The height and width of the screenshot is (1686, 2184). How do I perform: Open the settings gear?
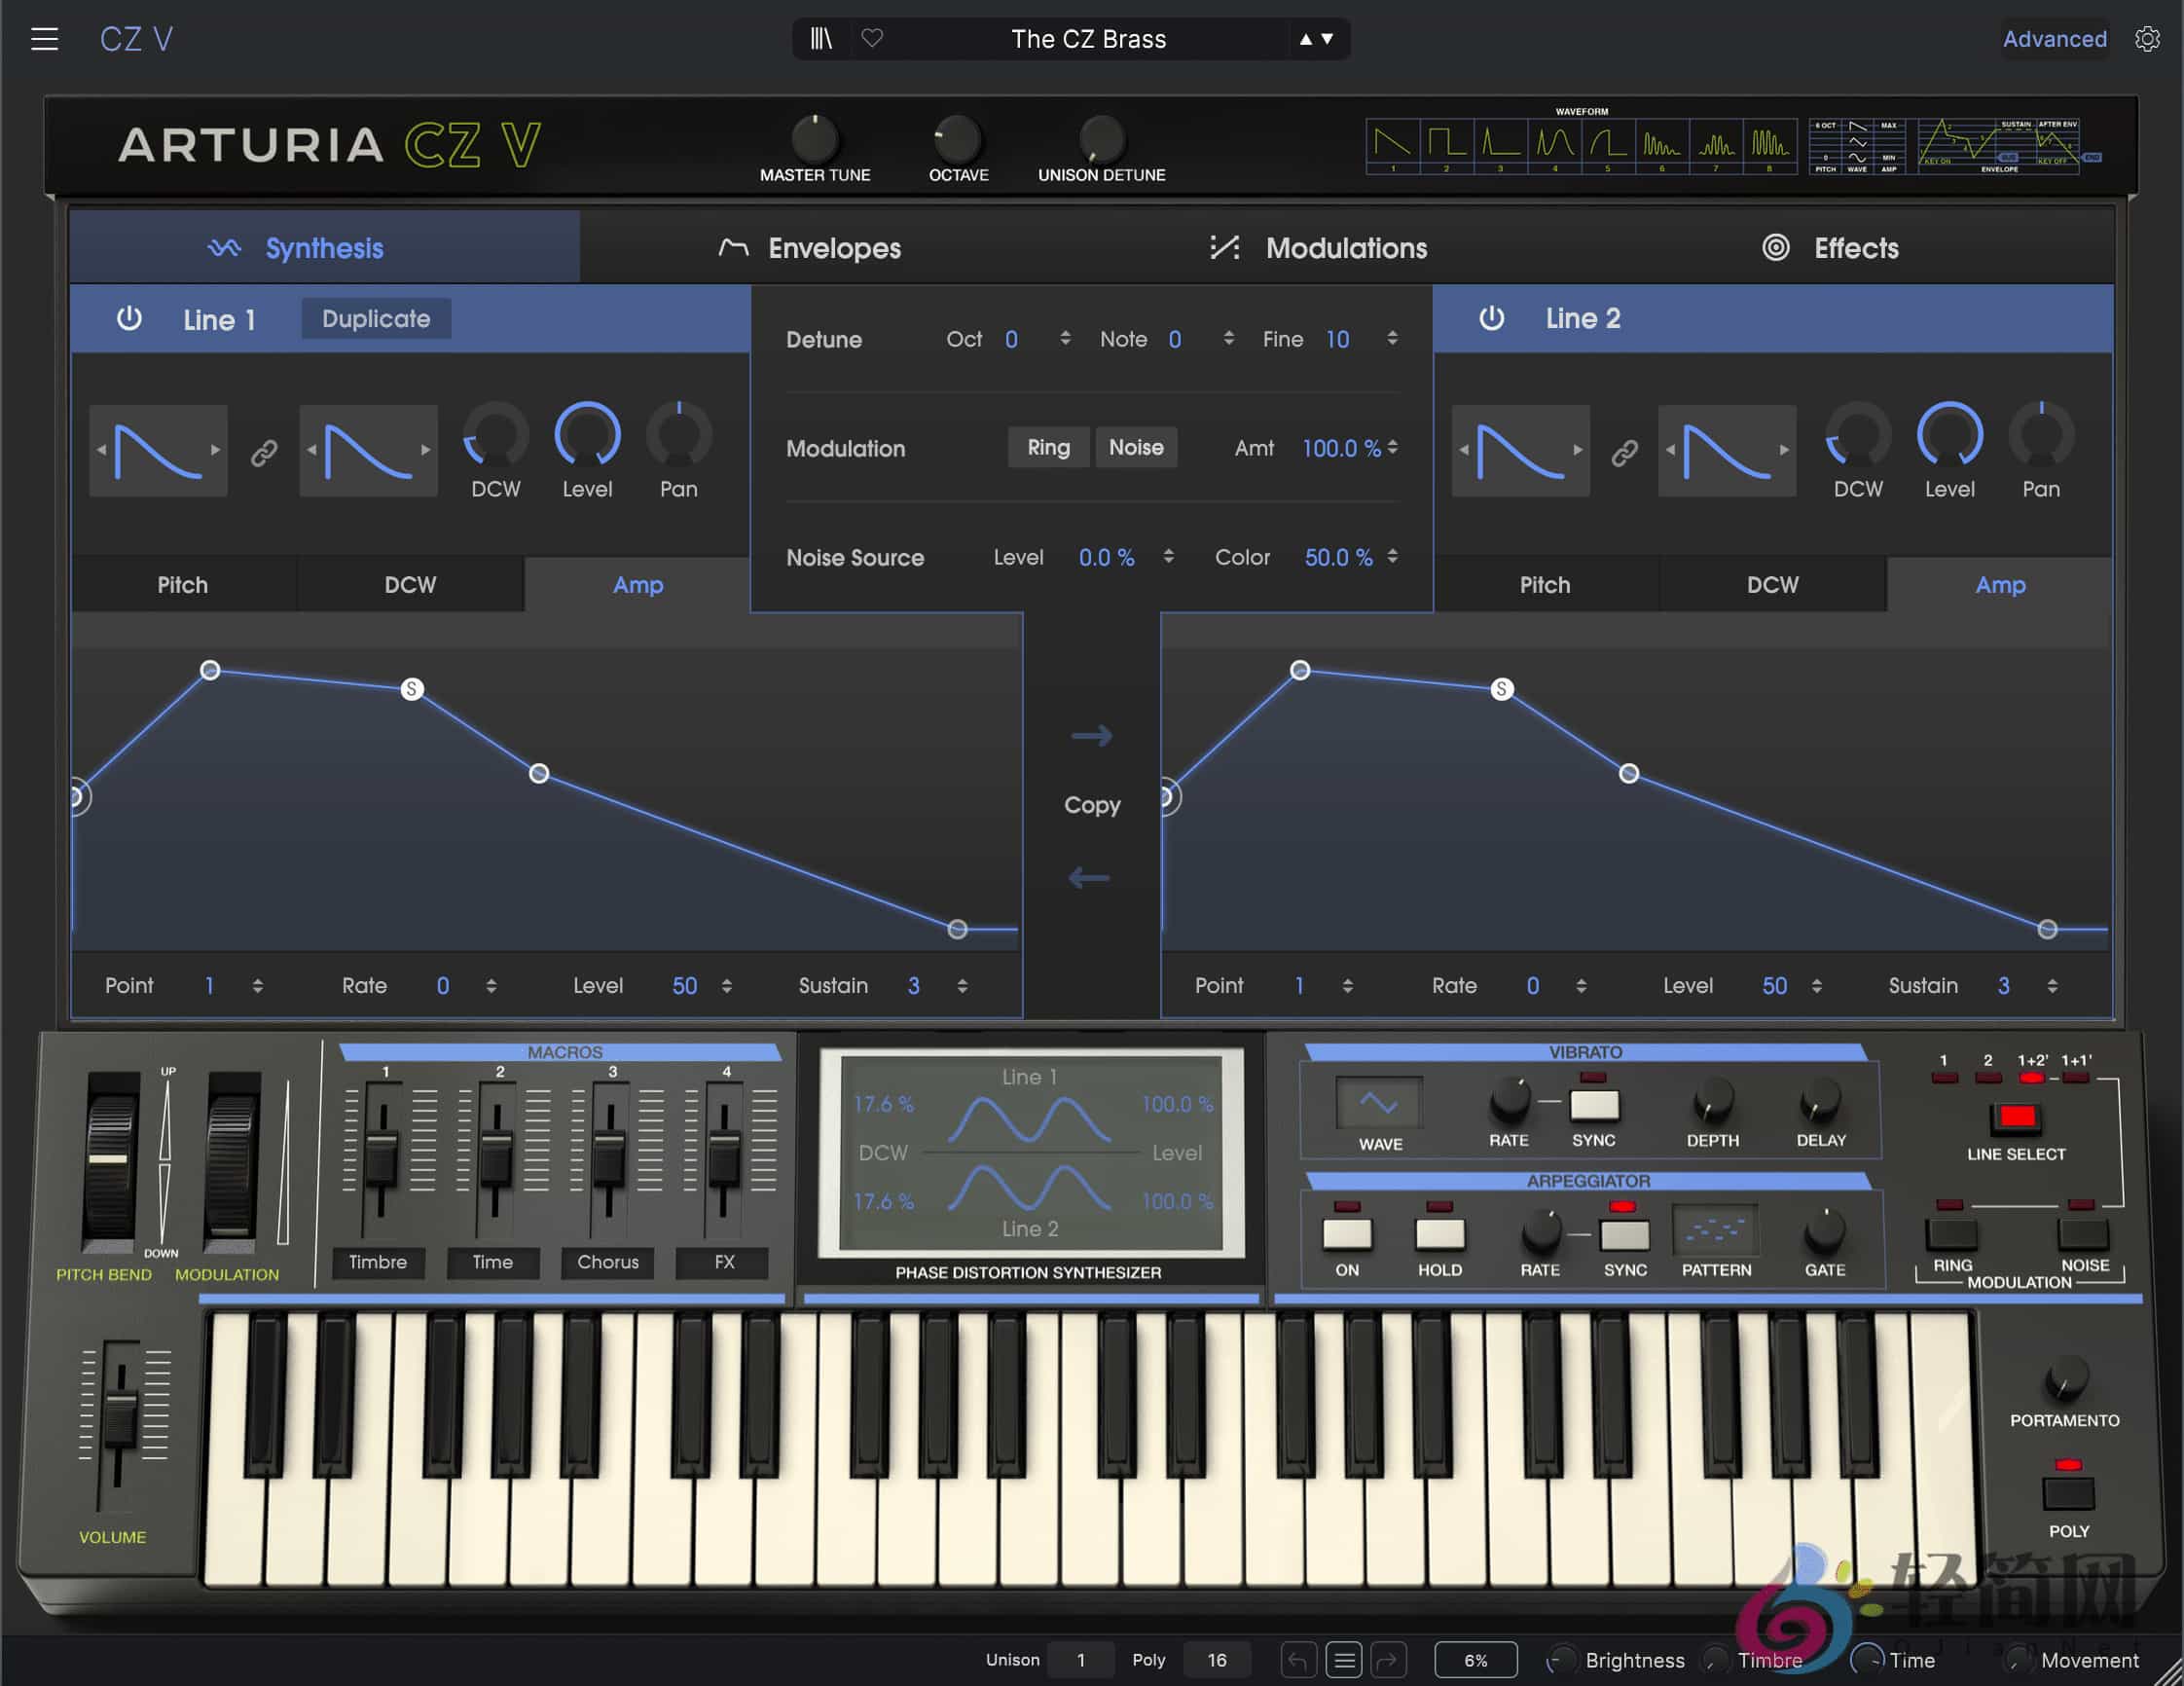click(x=2148, y=39)
